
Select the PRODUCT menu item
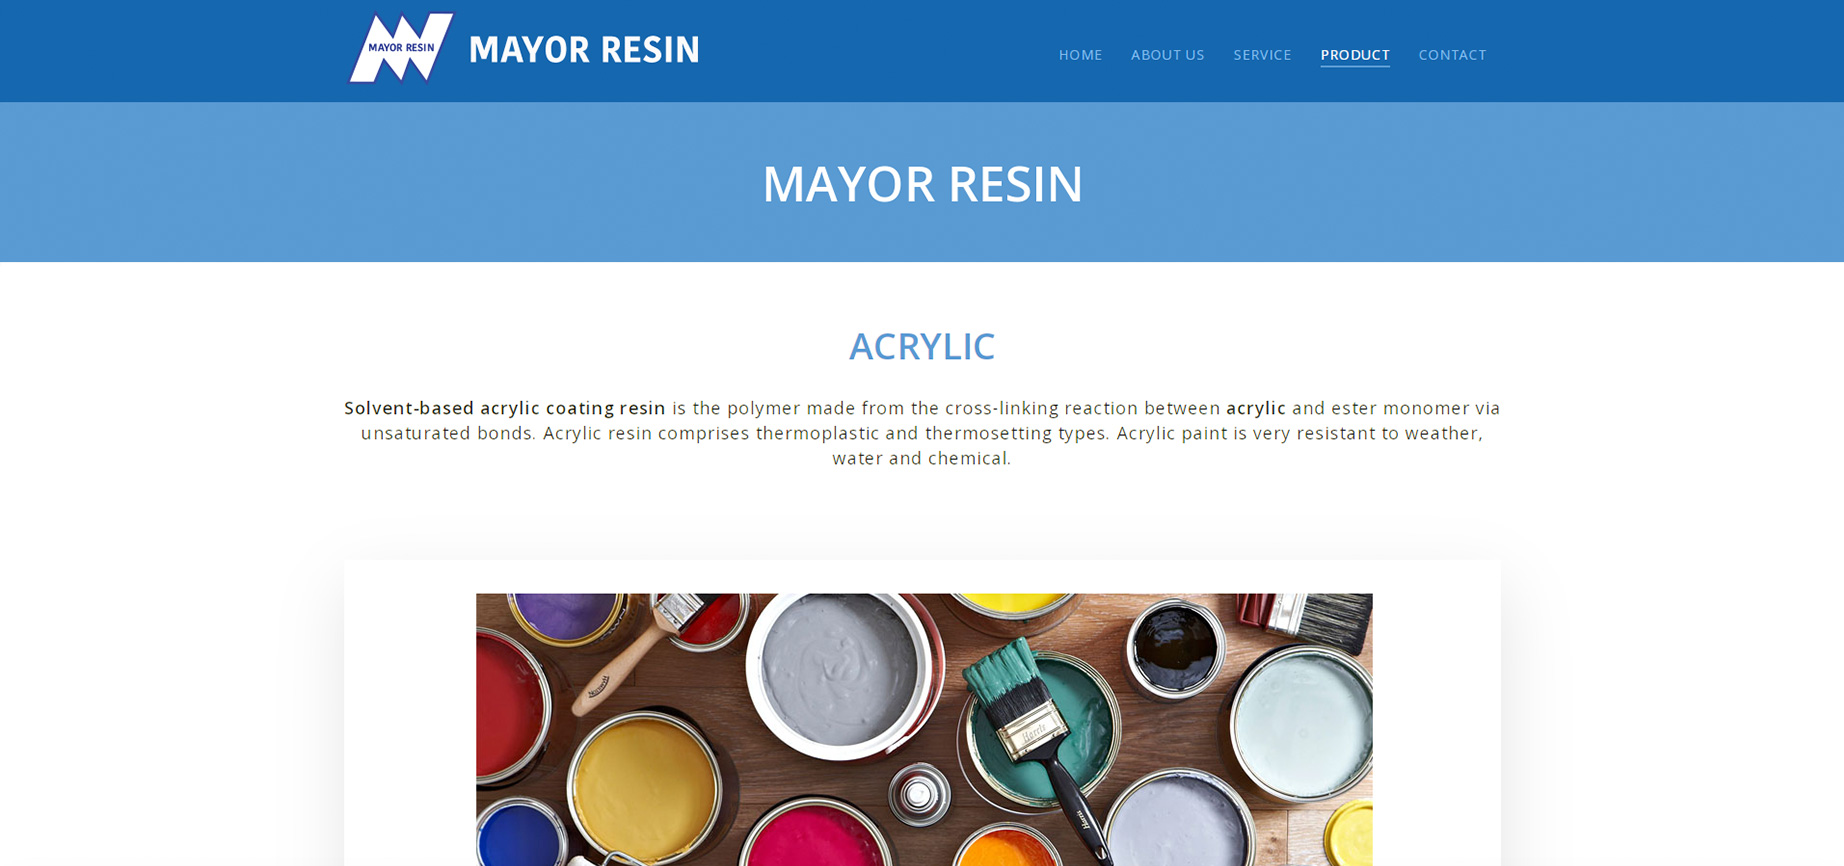click(1355, 55)
